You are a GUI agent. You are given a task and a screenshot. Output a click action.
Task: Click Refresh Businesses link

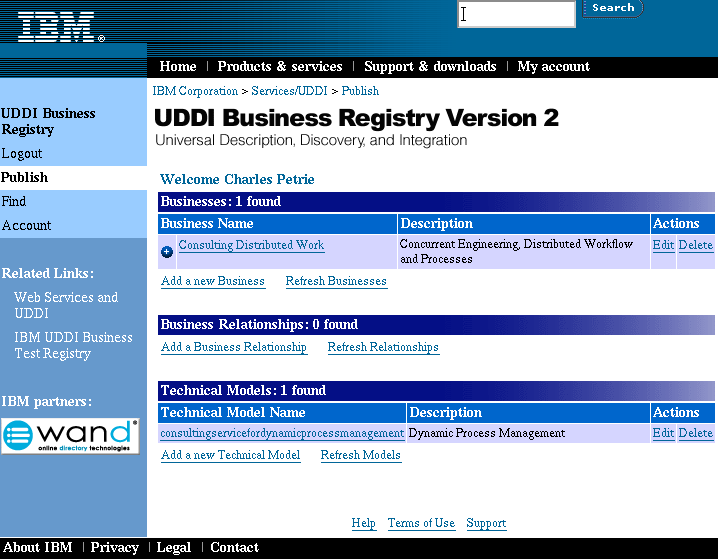[336, 281]
